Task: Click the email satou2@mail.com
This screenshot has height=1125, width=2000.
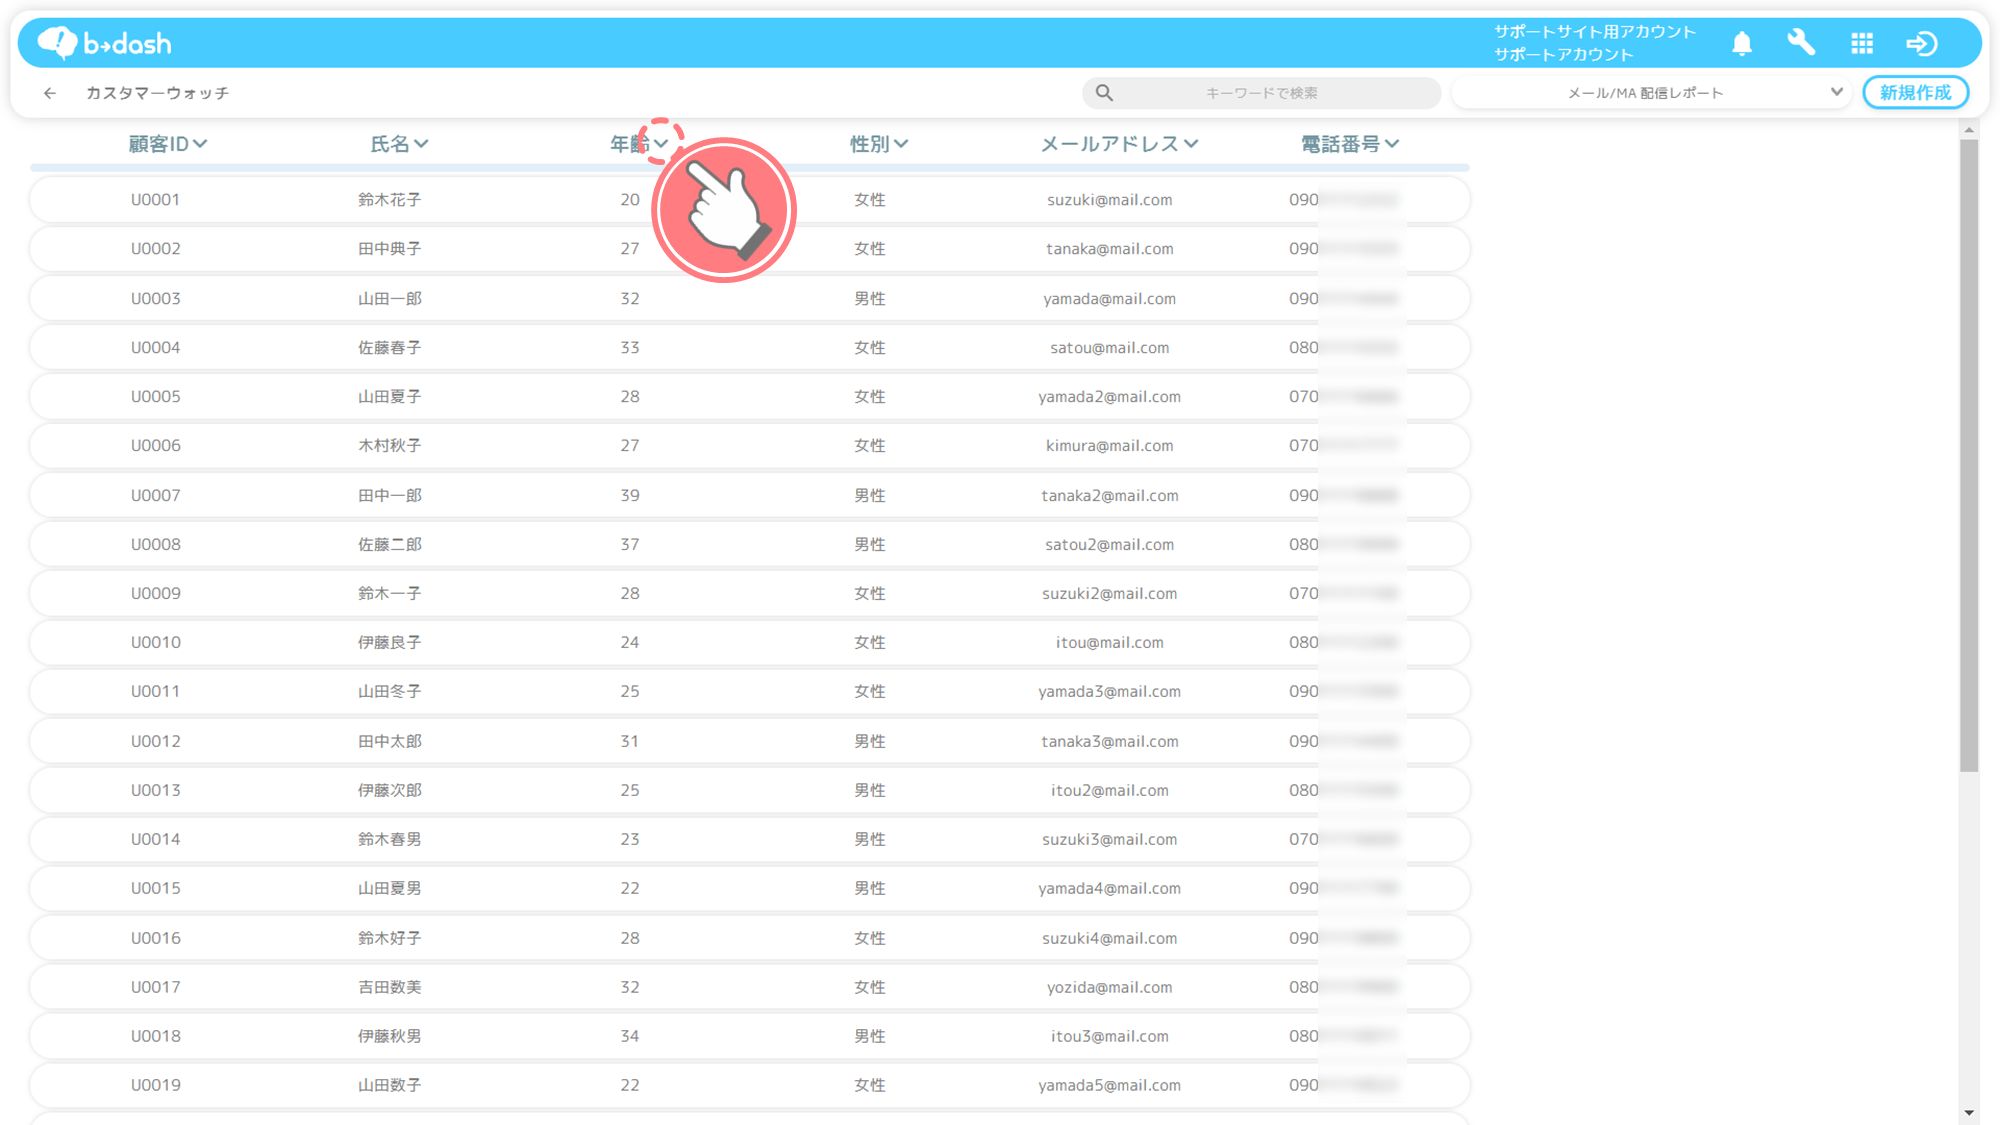Action: (1110, 545)
